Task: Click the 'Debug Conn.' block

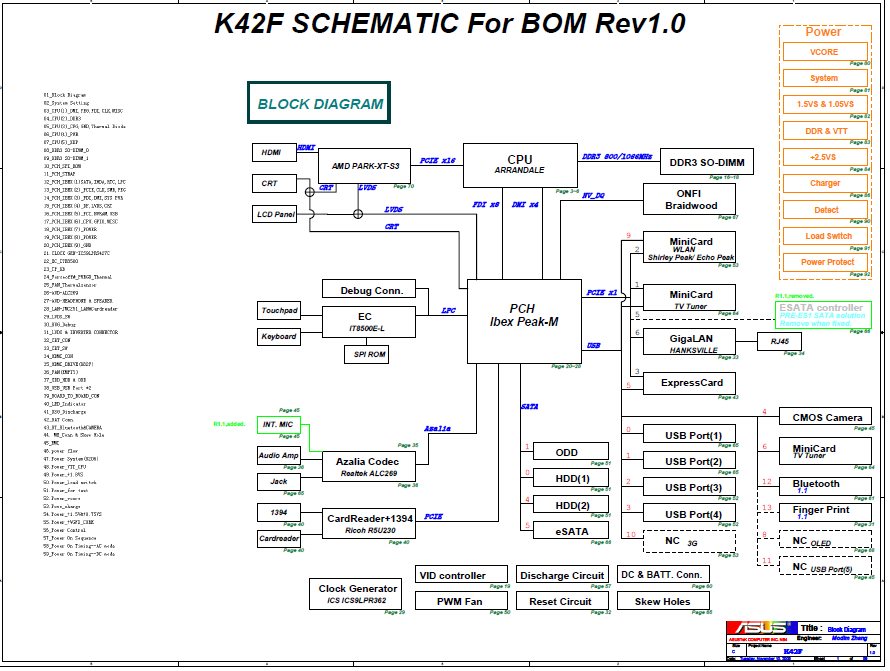Action: point(369,289)
